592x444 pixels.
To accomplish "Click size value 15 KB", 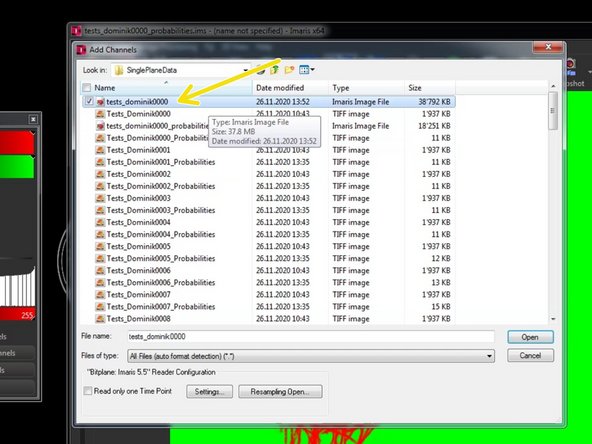I will (441, 307).
